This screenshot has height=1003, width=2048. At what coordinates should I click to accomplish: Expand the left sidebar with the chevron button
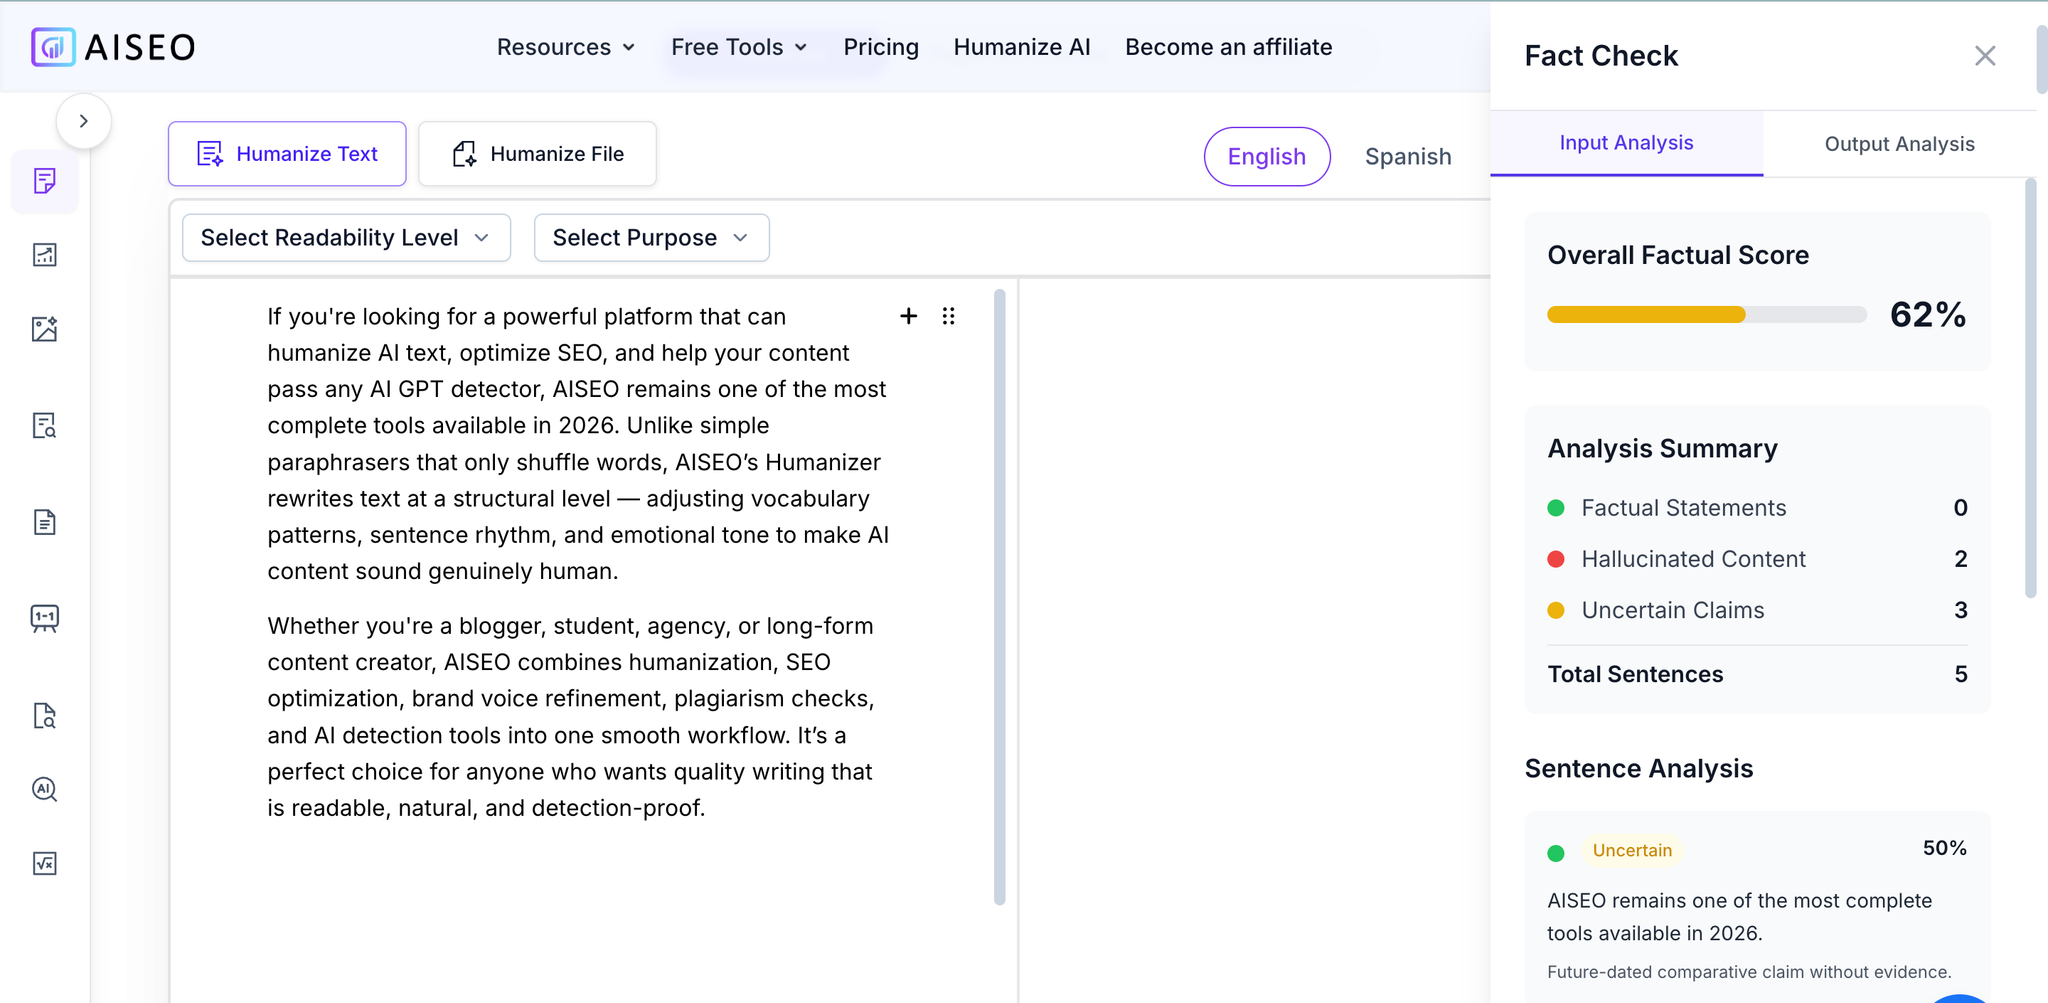coord(84,121)
